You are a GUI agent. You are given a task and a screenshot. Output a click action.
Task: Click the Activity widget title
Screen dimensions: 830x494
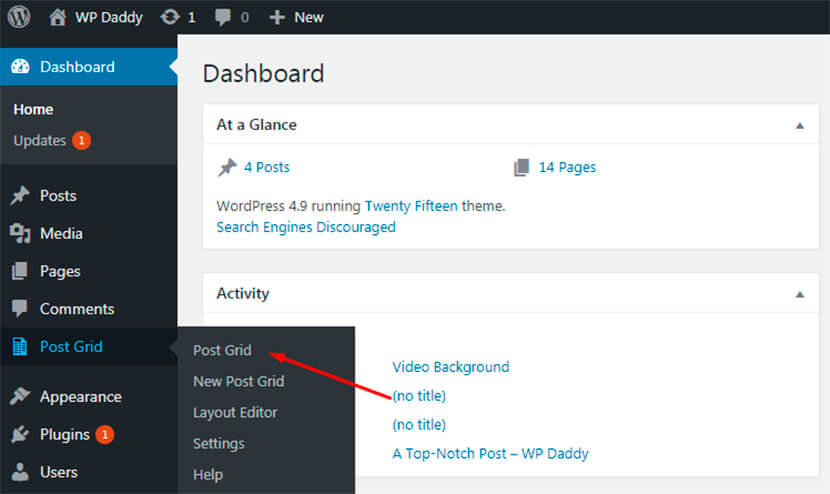coord(243,293)
